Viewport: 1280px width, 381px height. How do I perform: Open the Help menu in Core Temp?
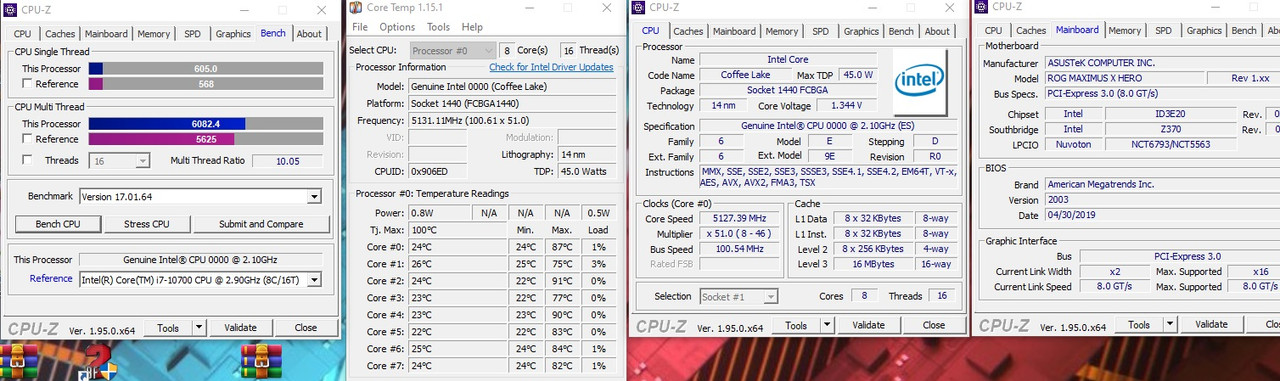pyautogui.click(x=472, y=27)
